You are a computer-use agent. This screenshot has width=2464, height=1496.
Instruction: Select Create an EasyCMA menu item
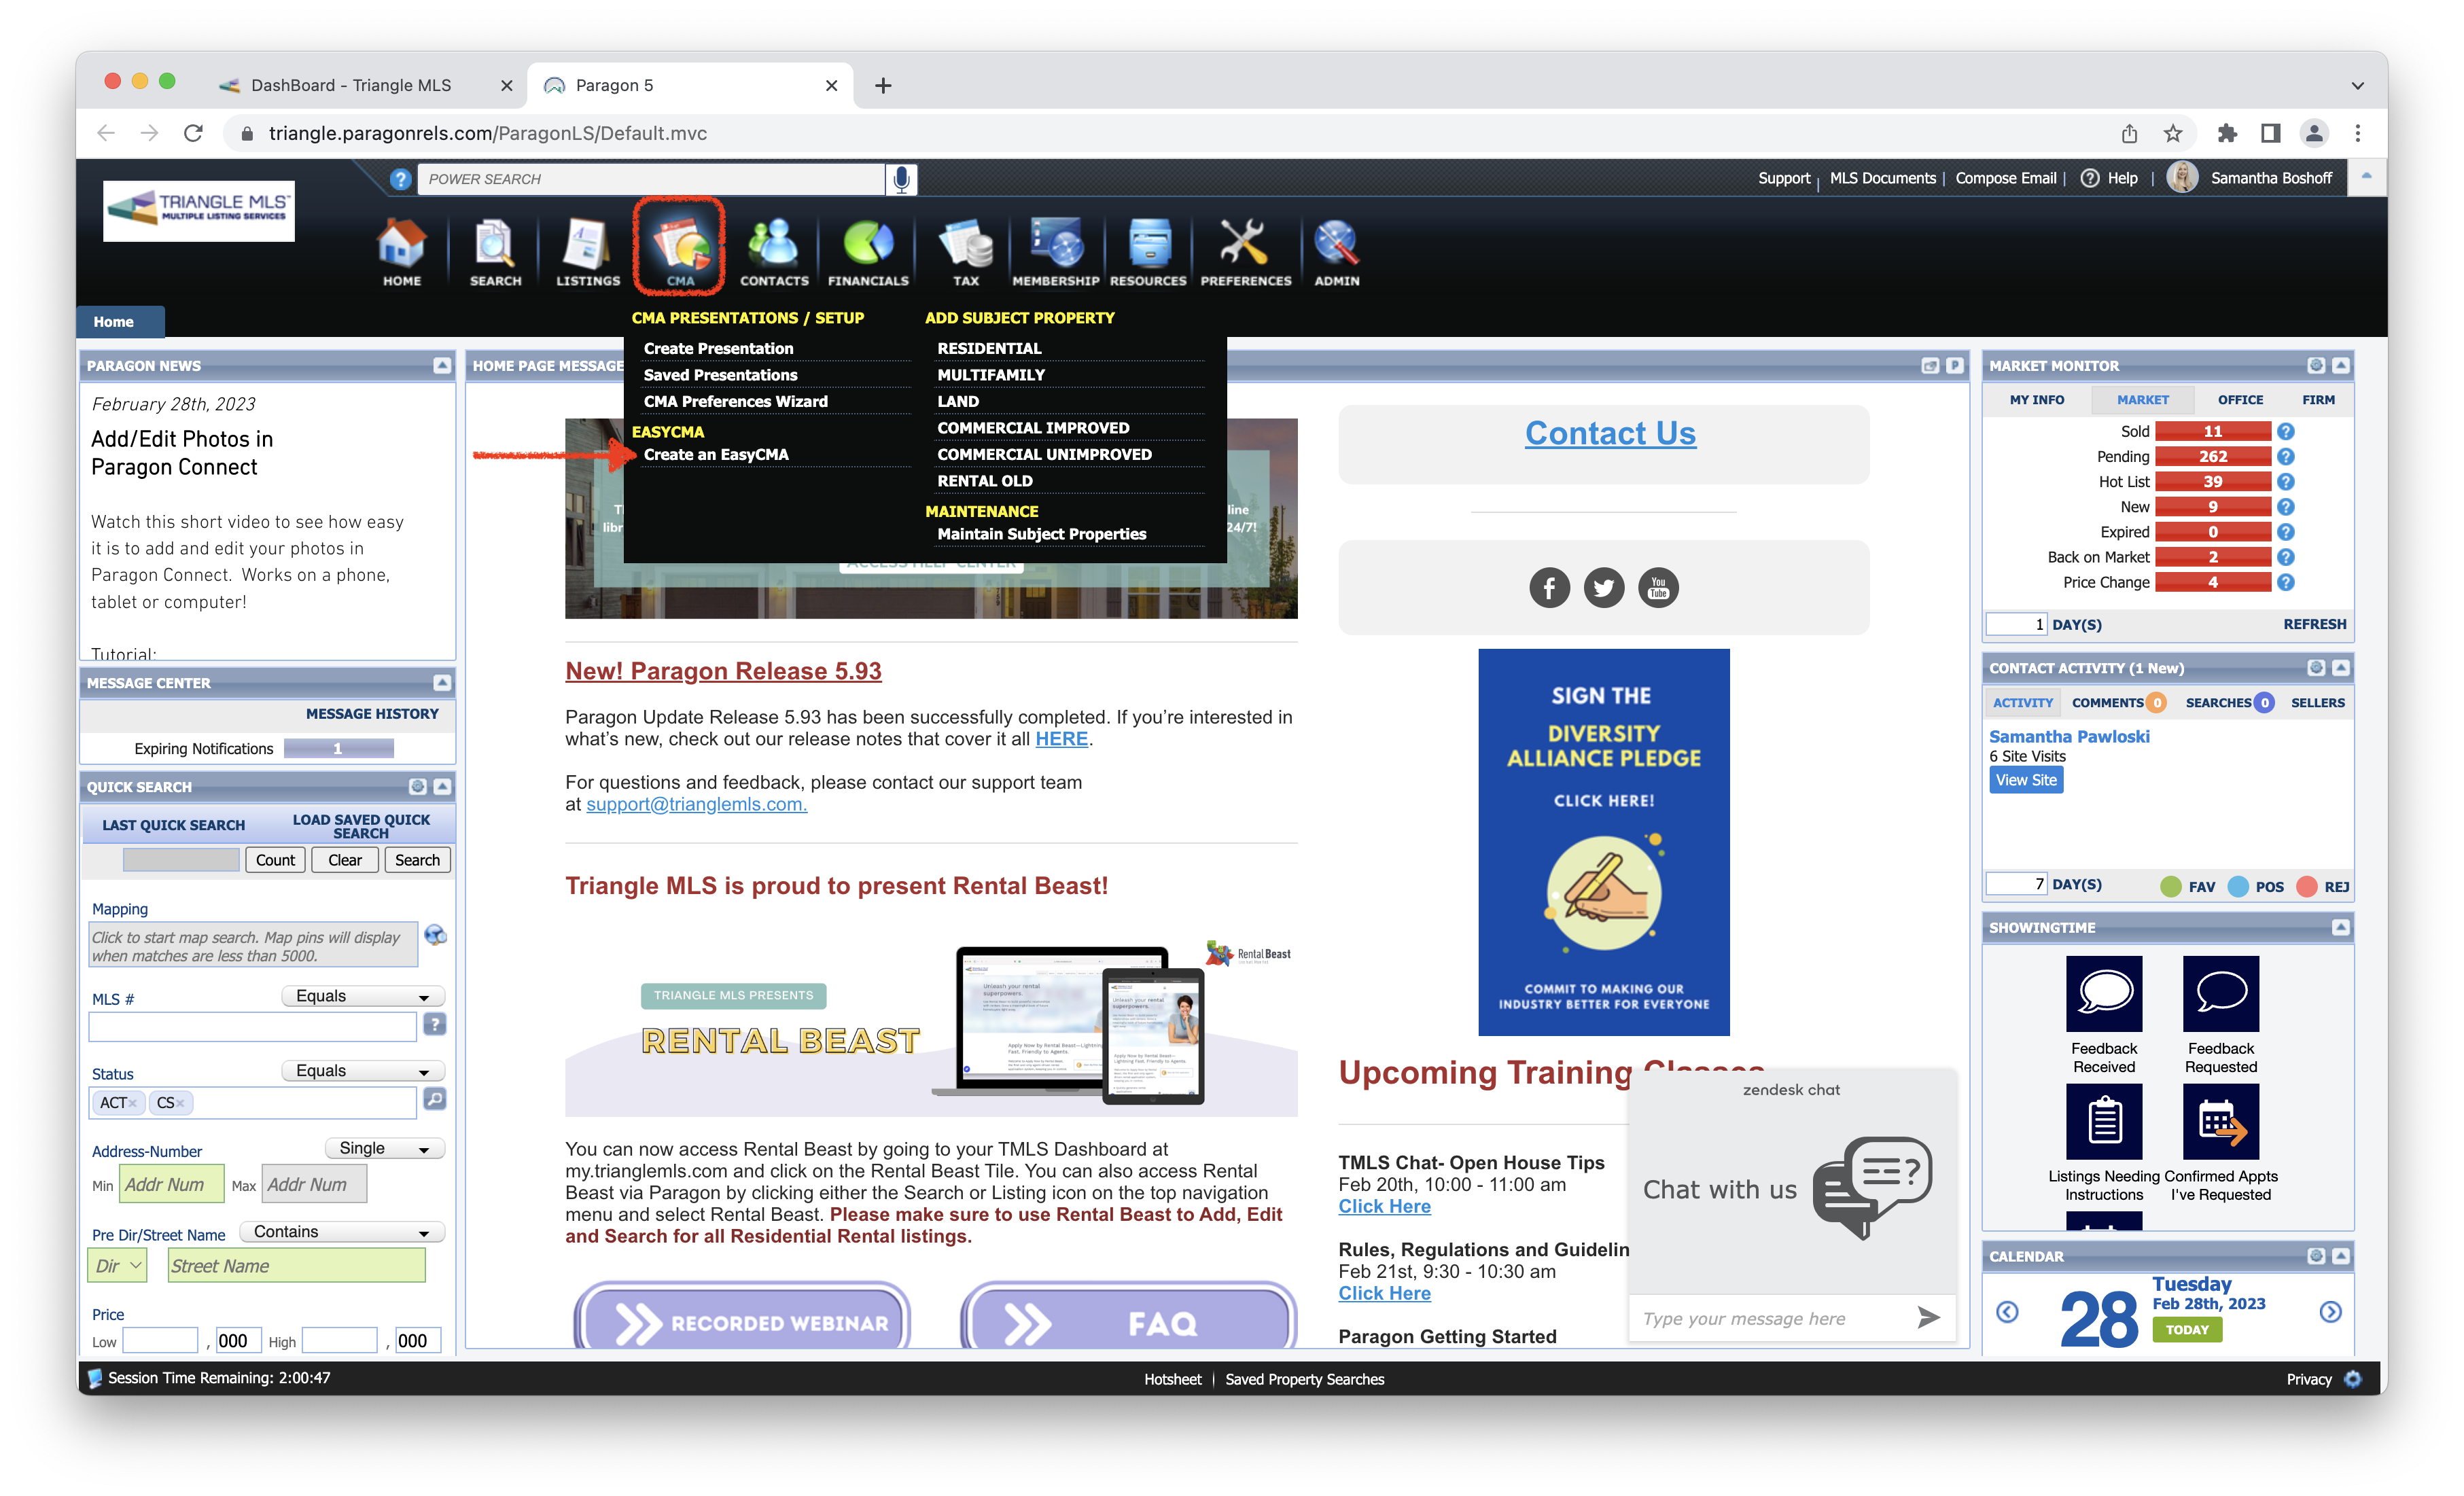(716, 454)
